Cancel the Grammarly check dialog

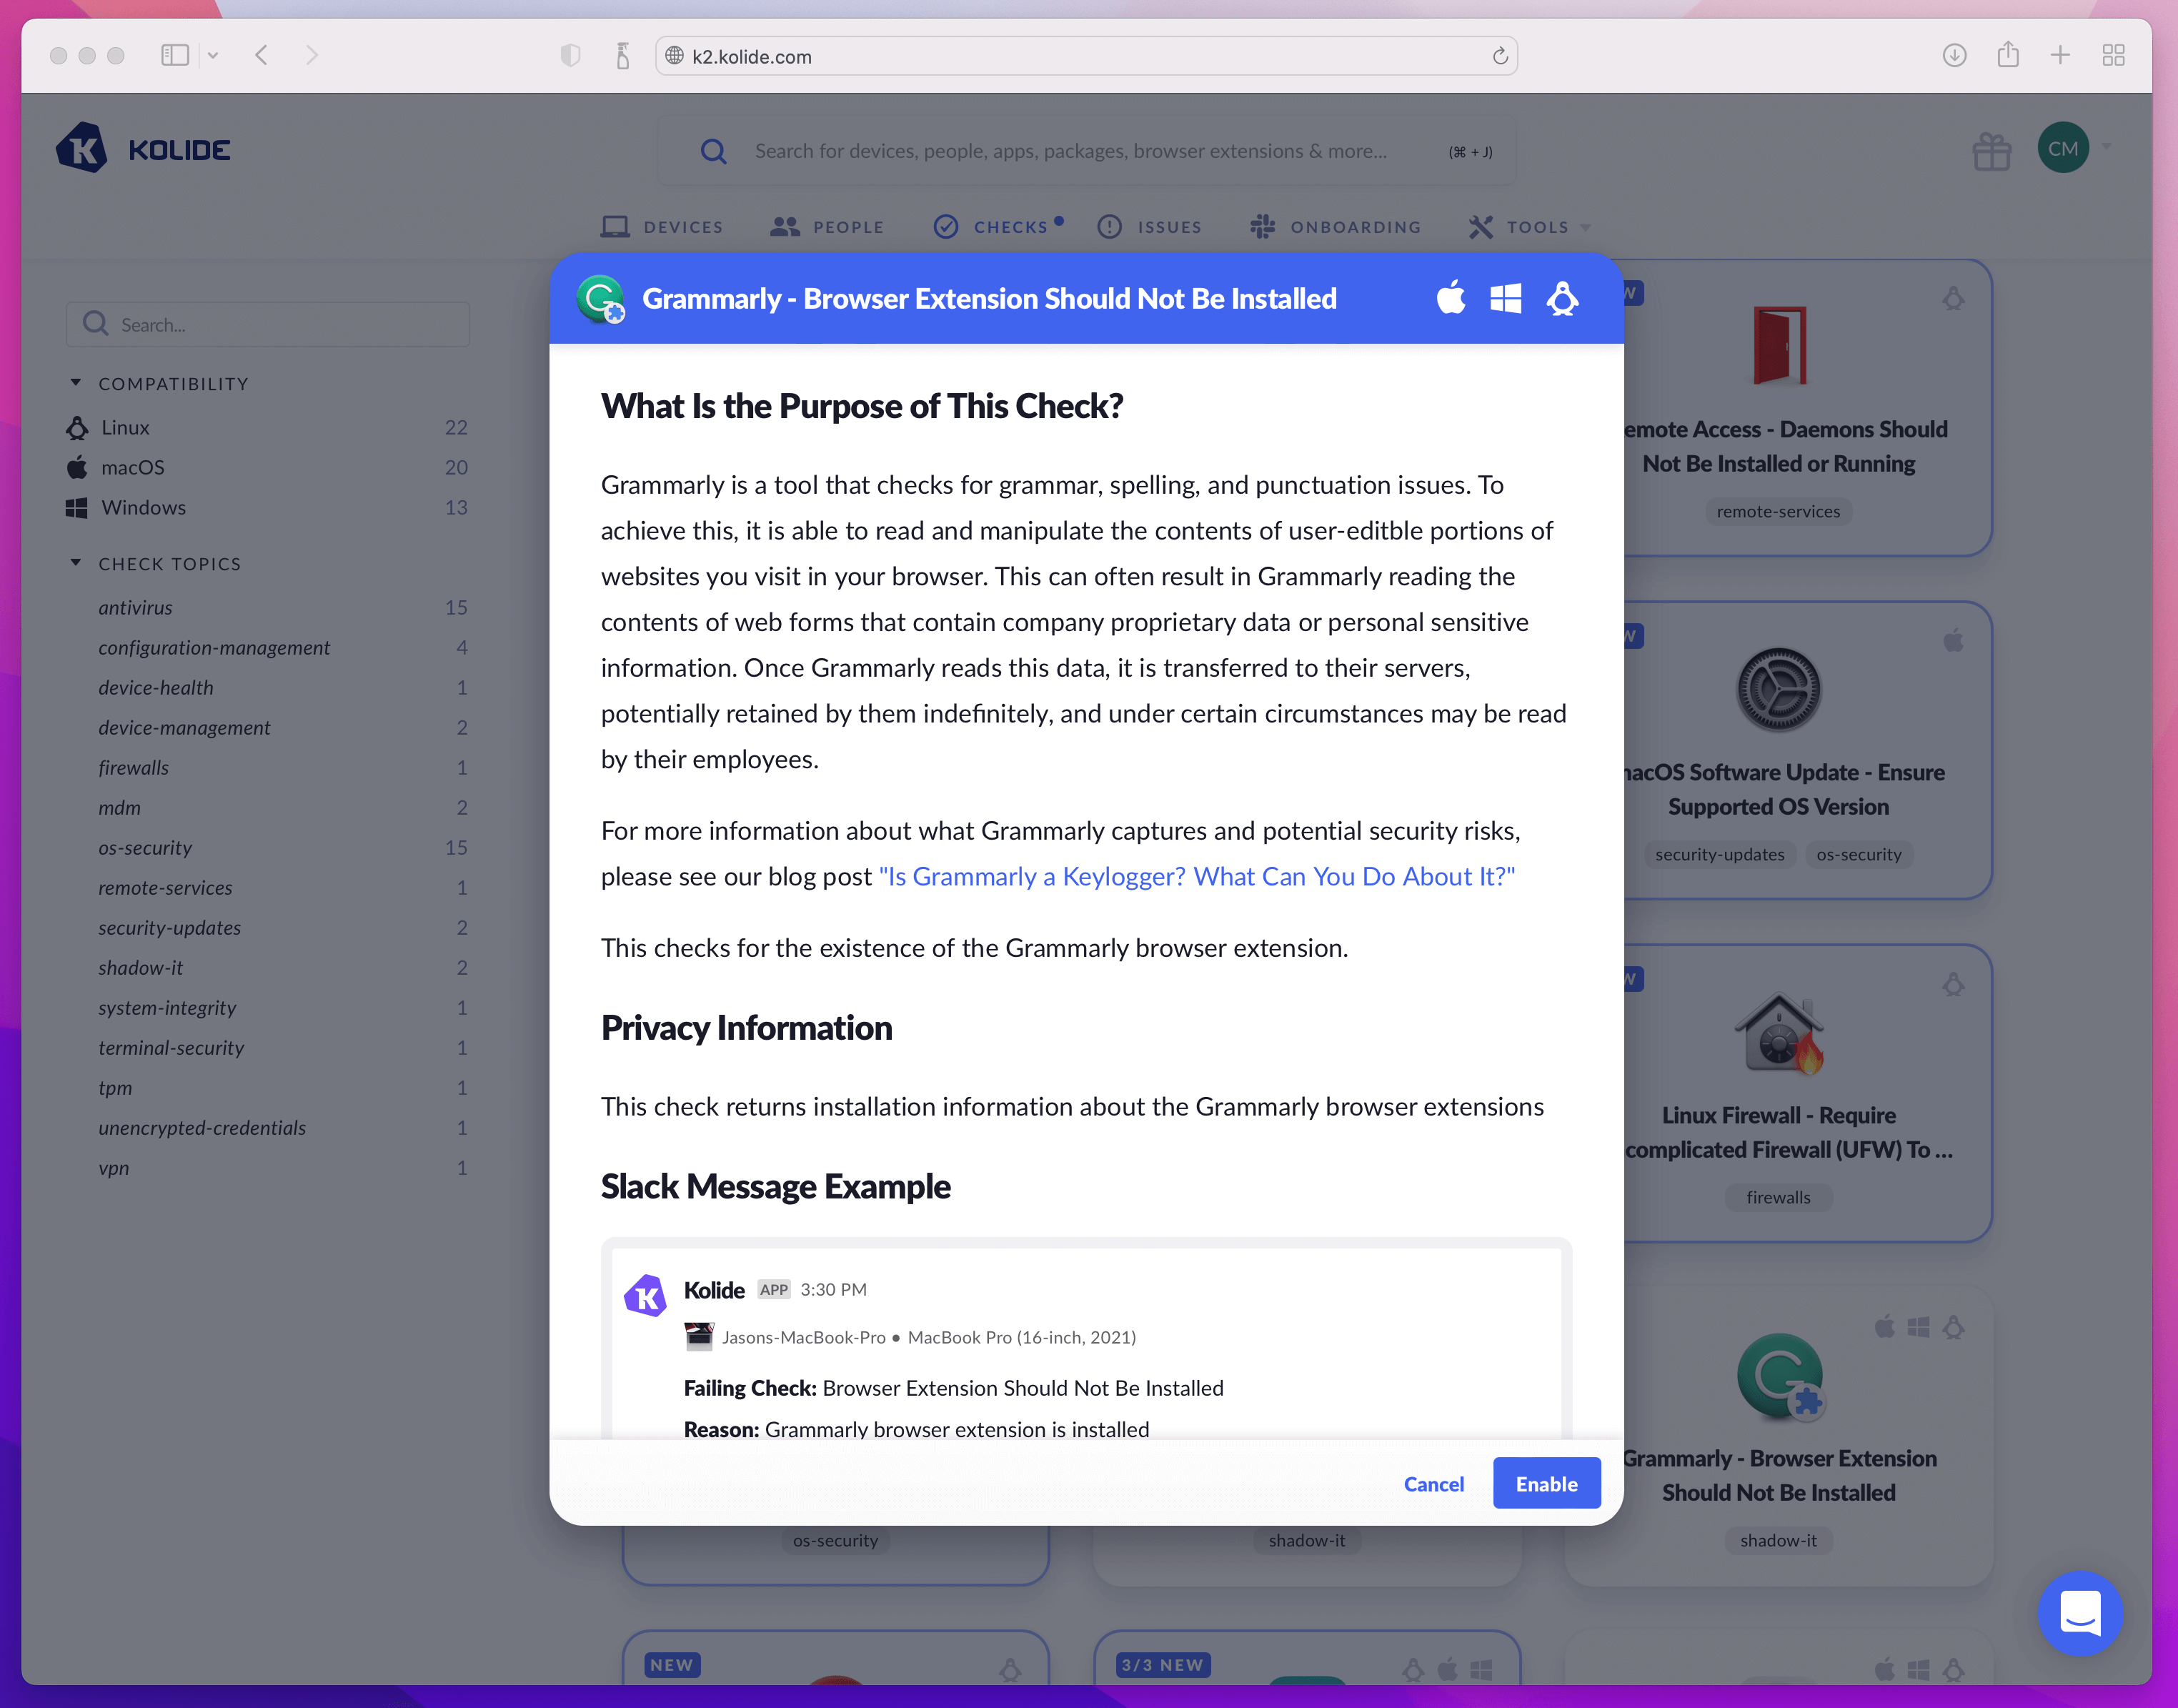[1433, 1484]
